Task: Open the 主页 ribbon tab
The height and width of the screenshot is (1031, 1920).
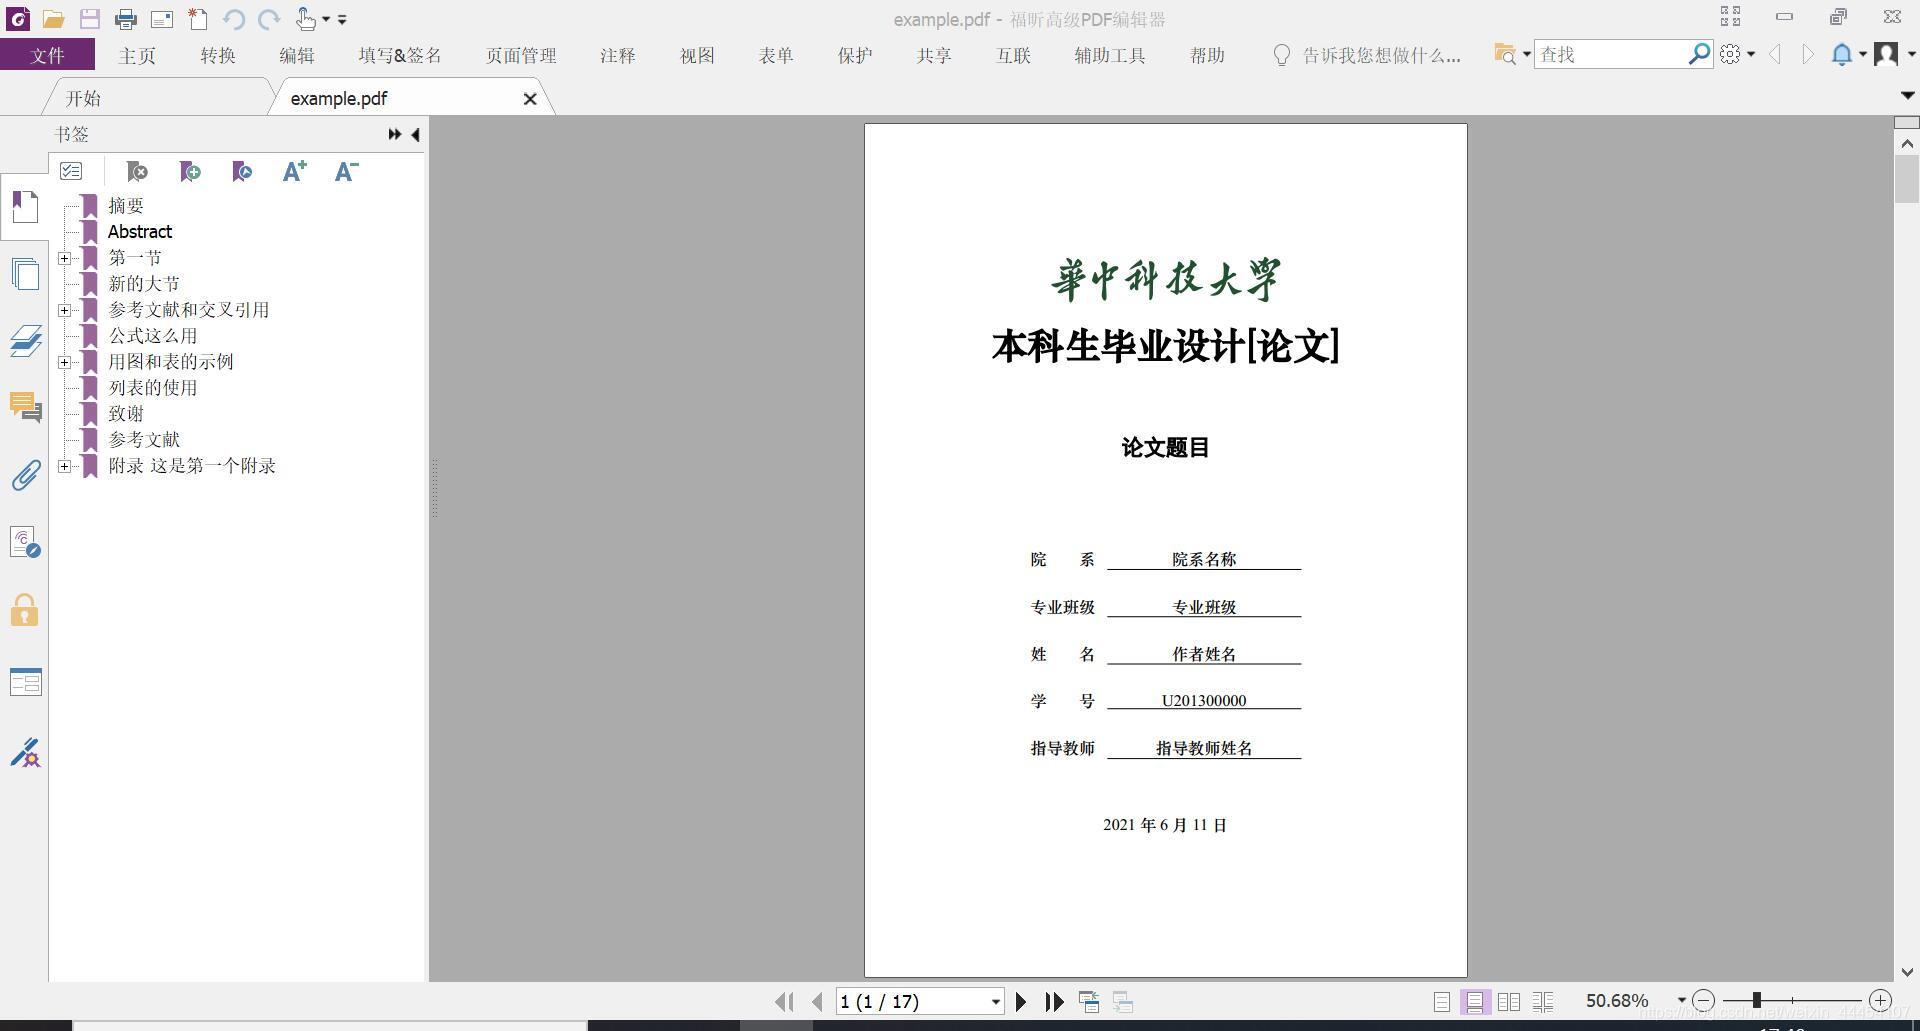Action: [x=137, y=55]
